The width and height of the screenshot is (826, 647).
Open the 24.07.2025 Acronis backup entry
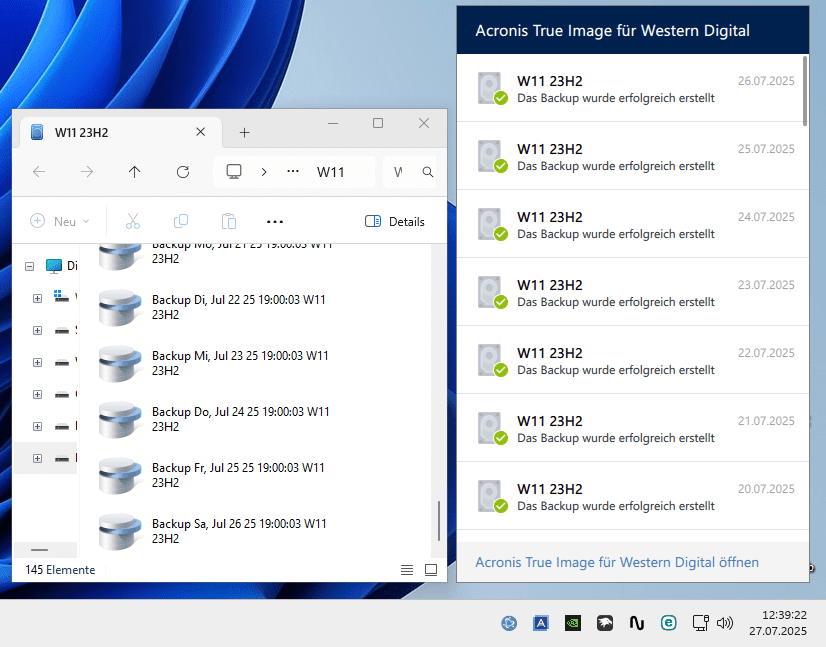click(632, 224)
